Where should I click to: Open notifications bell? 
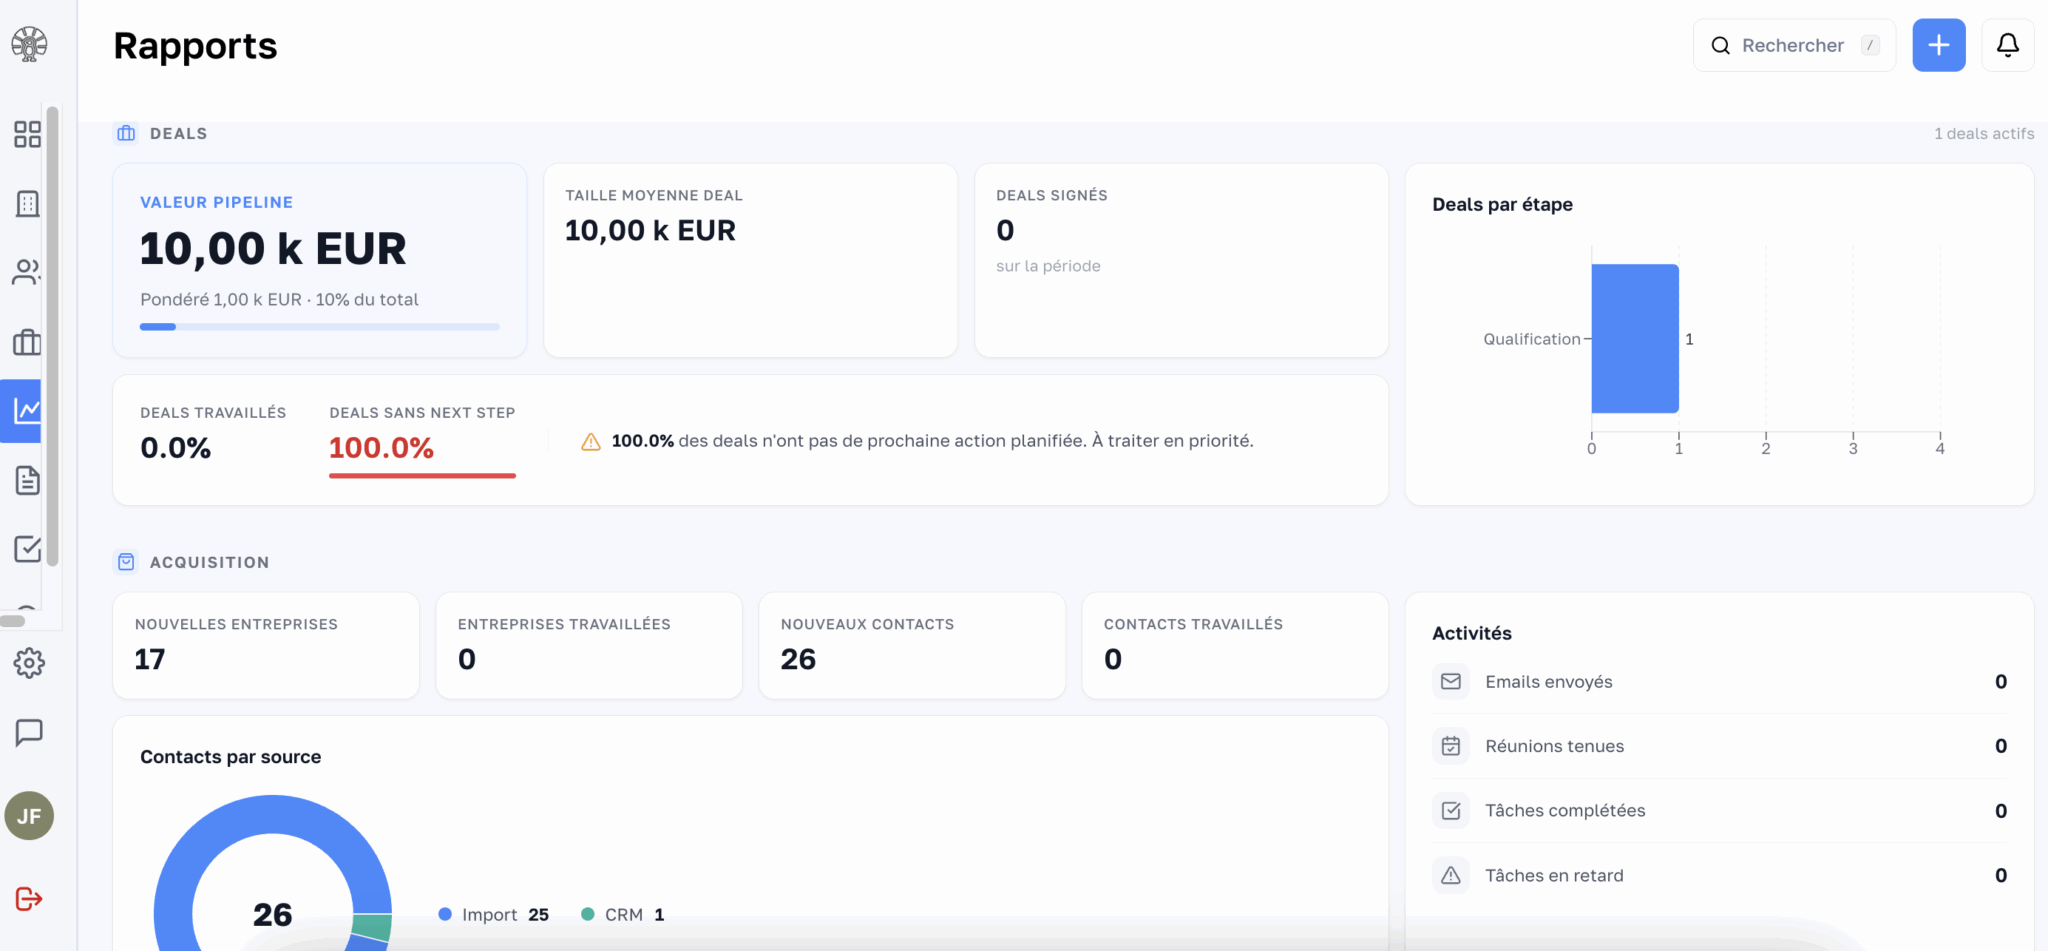[x=2007, y=45]
